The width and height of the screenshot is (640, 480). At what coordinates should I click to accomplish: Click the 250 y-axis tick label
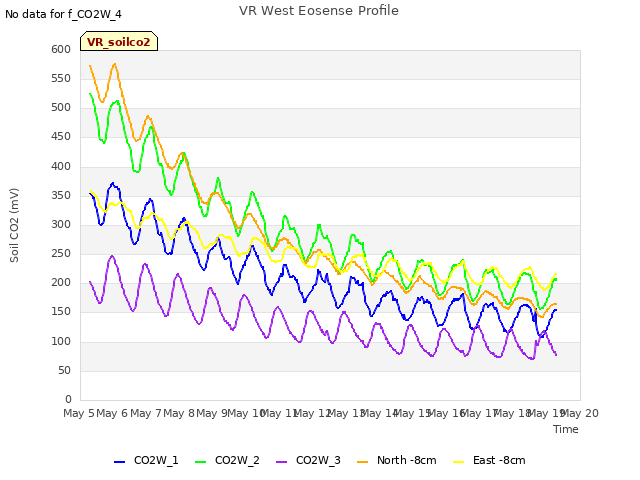(61, 253)
